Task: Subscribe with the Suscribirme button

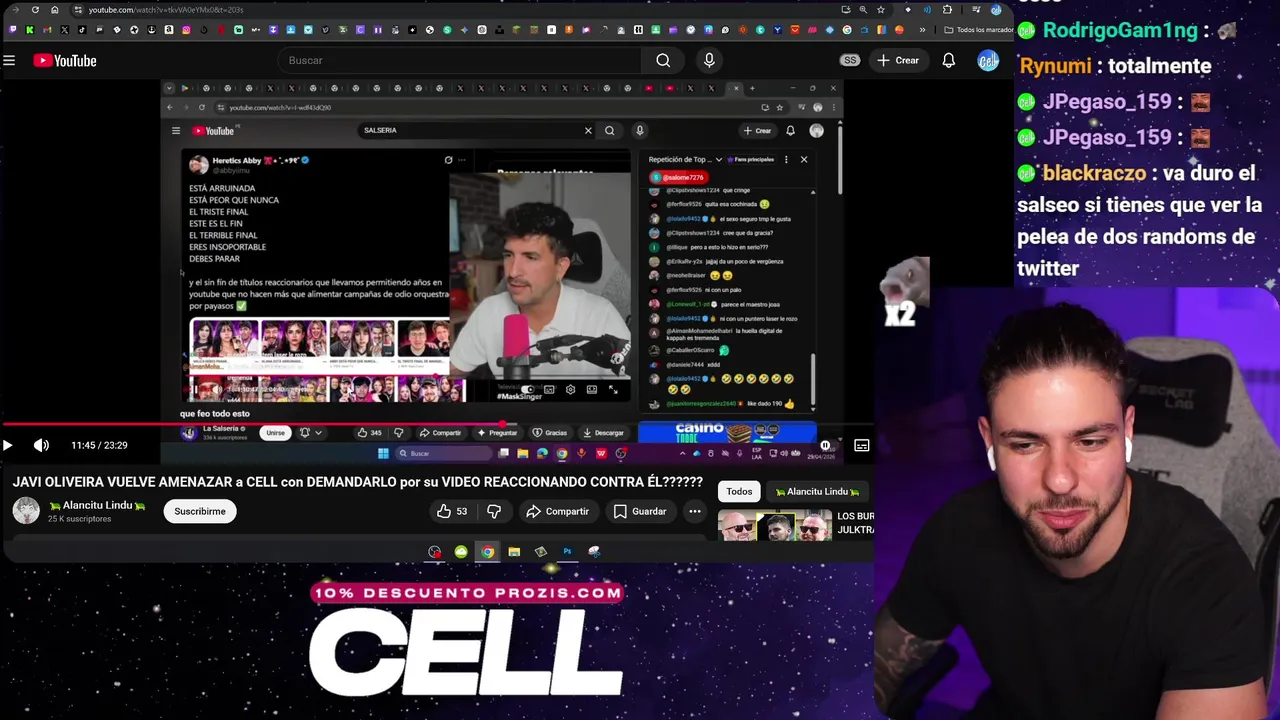Action: (x=200, y=512)
